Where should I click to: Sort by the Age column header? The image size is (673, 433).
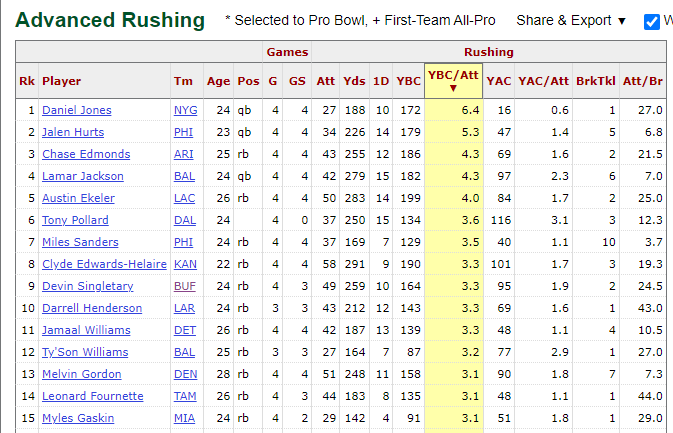[x=218, y=81]
